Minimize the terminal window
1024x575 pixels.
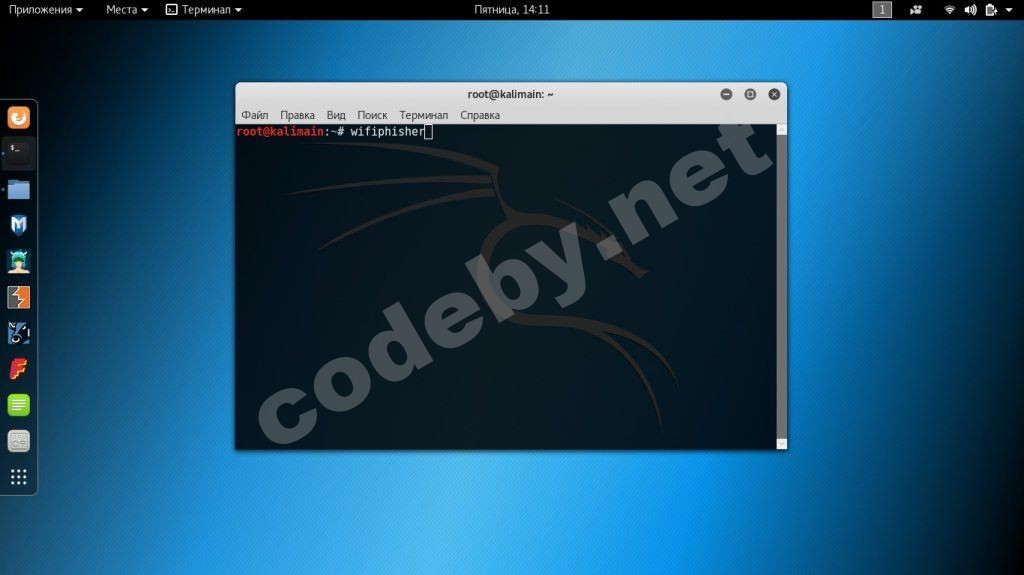click(726, 94)
